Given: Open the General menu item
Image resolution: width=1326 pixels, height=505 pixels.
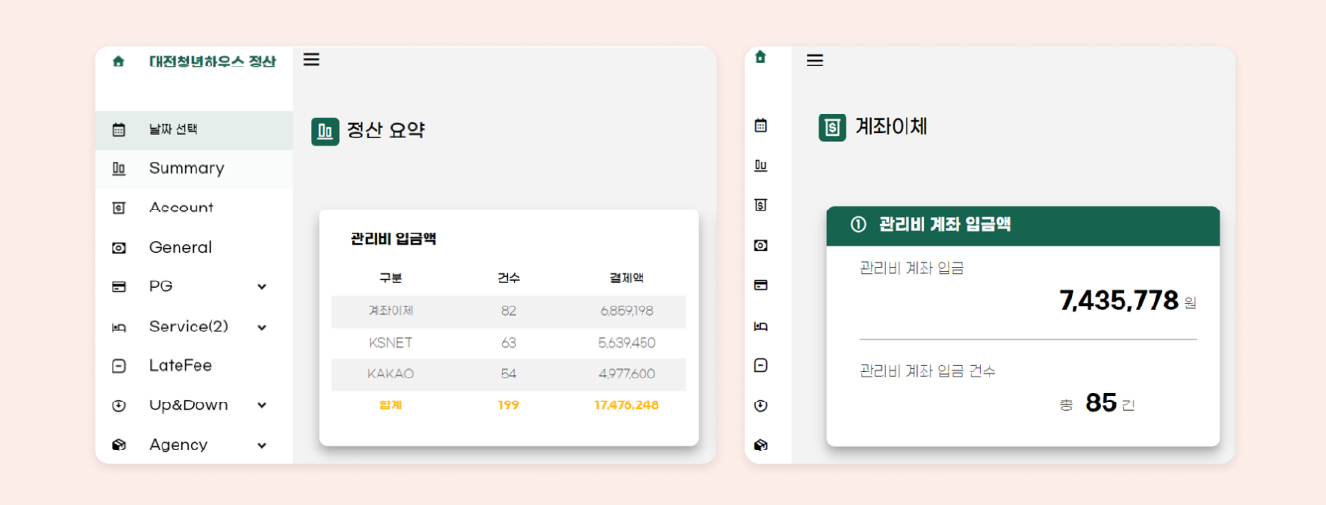Looking at the screenshot, I should 194,247.
